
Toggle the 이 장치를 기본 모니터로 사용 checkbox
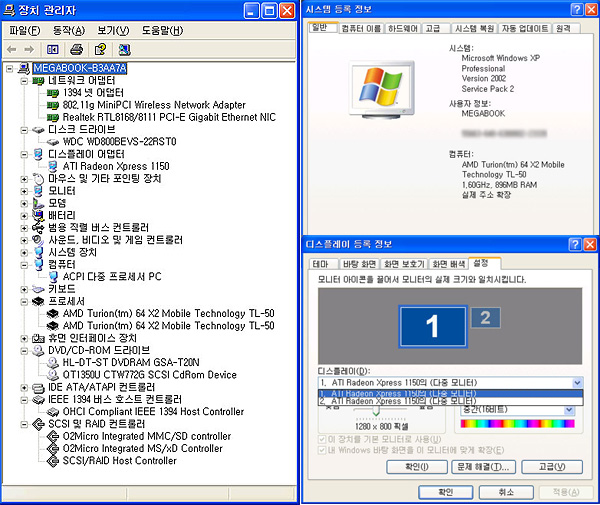tap(322, 439)
